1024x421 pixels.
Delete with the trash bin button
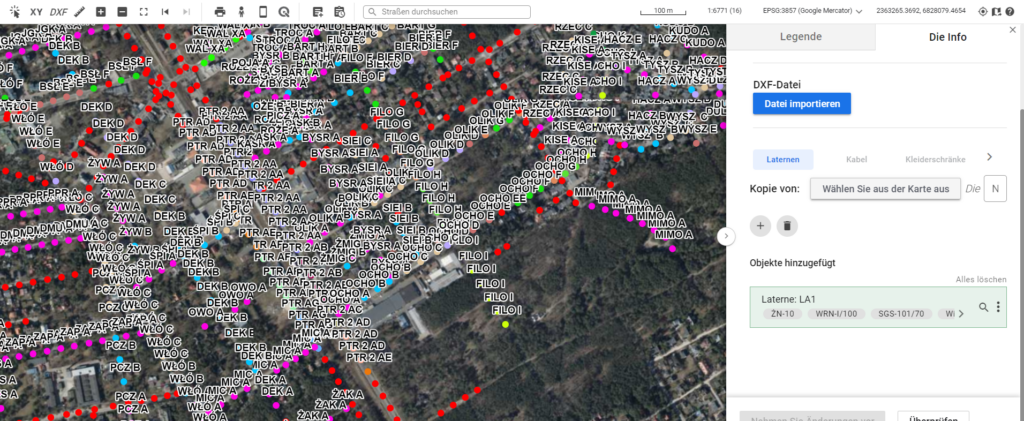(x=787, y=226)
